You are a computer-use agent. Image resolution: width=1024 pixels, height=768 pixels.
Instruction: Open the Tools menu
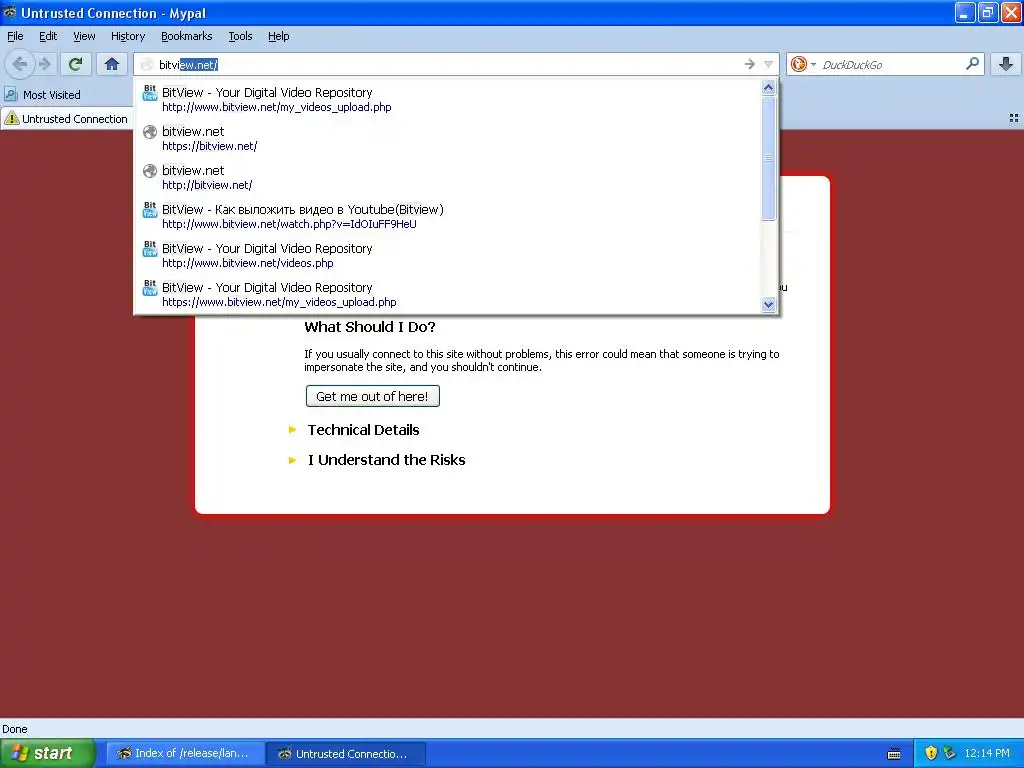[240, 36]
